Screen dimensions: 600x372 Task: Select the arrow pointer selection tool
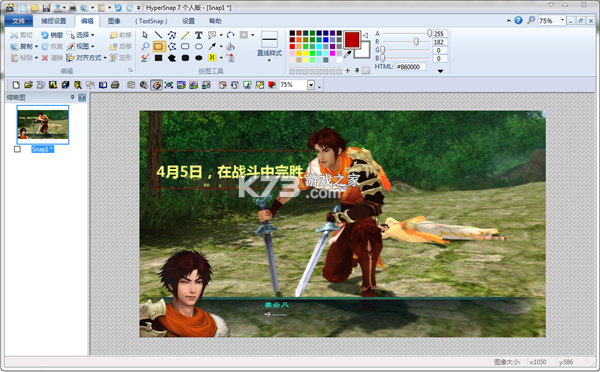(145, 35)
